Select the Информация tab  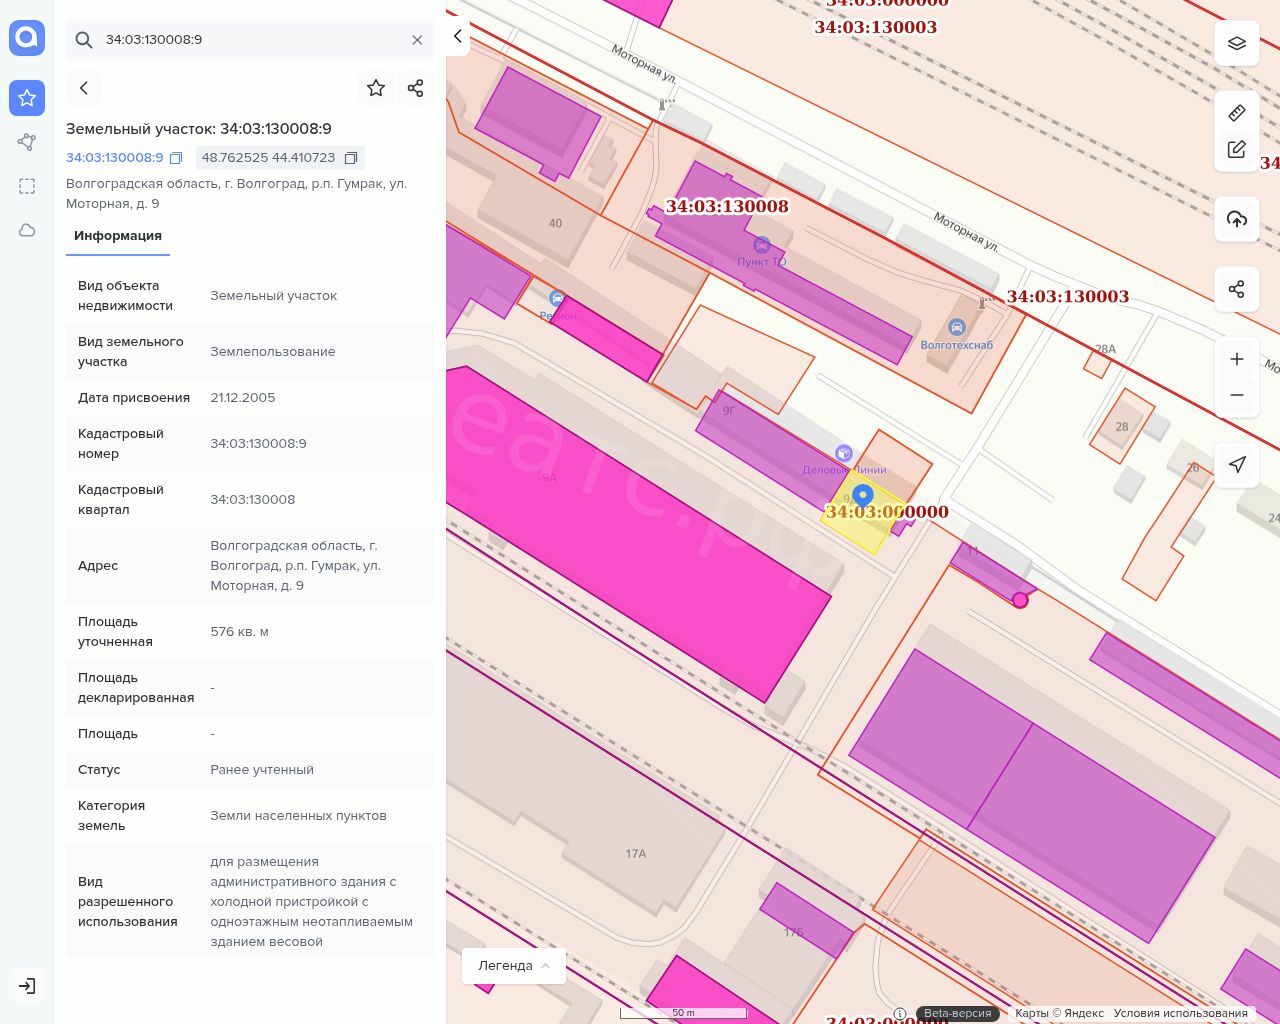click(118, 236)
